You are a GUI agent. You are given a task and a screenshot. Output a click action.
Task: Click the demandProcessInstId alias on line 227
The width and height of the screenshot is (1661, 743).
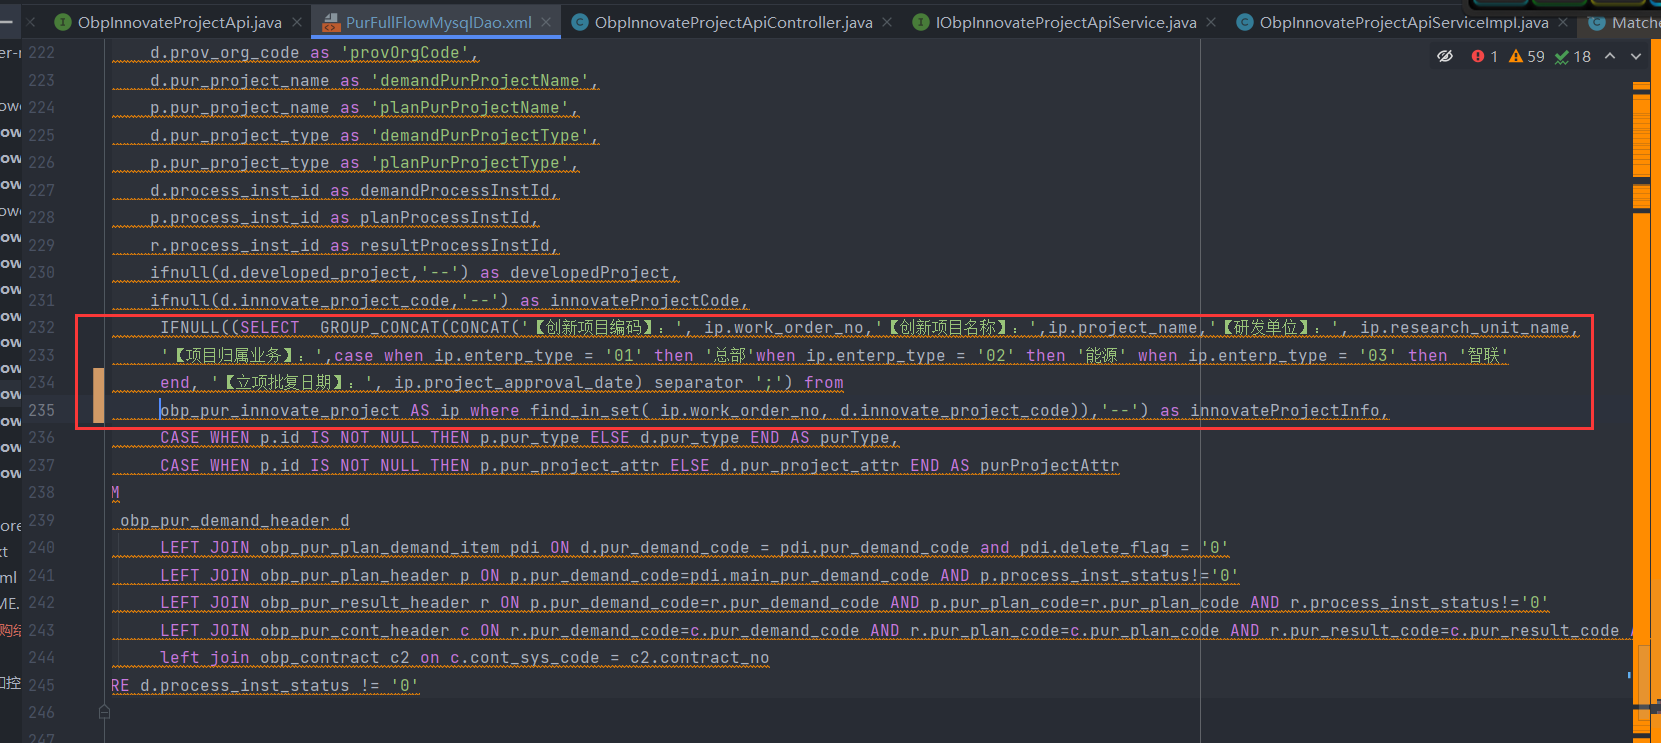[x=455, y=191]
